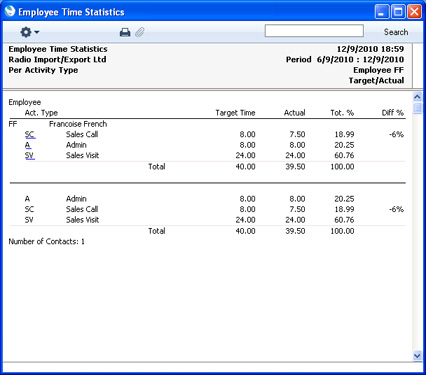The height and width of the screenshot is (375, 426).
Task: Select 100.00 in the summary Total row
Action: (342, 231)
